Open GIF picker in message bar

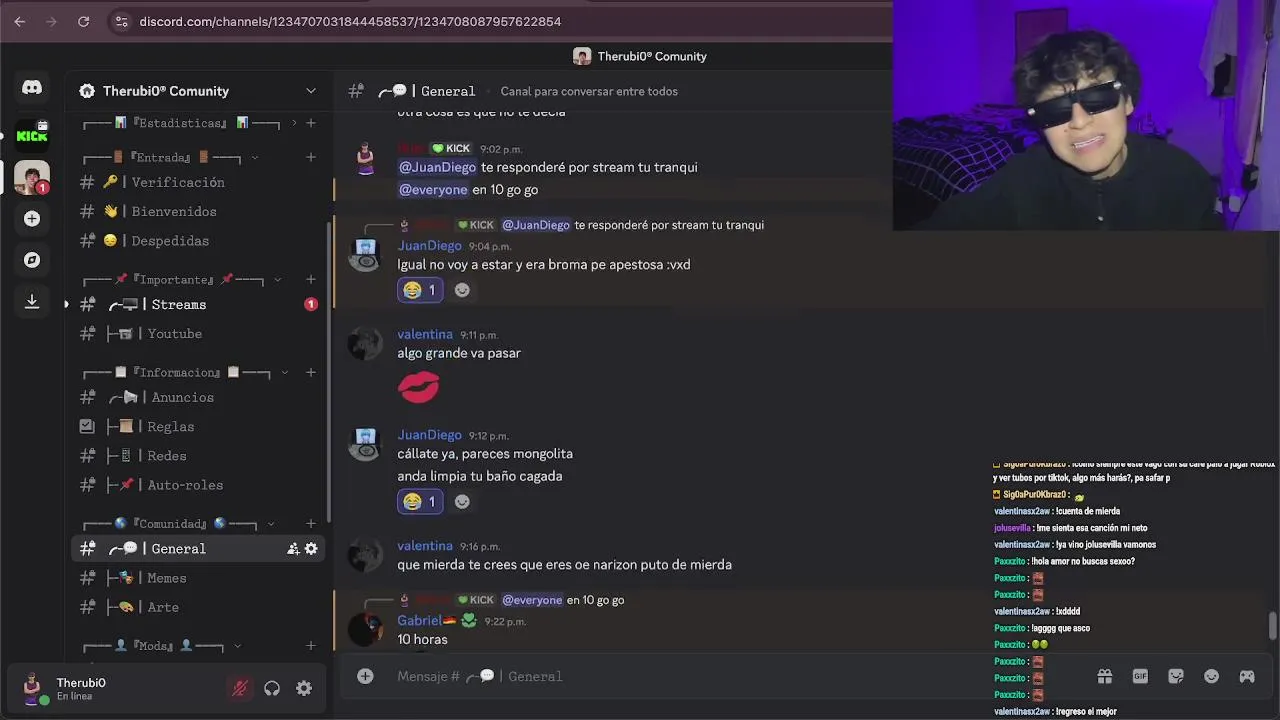(1140, 676)
